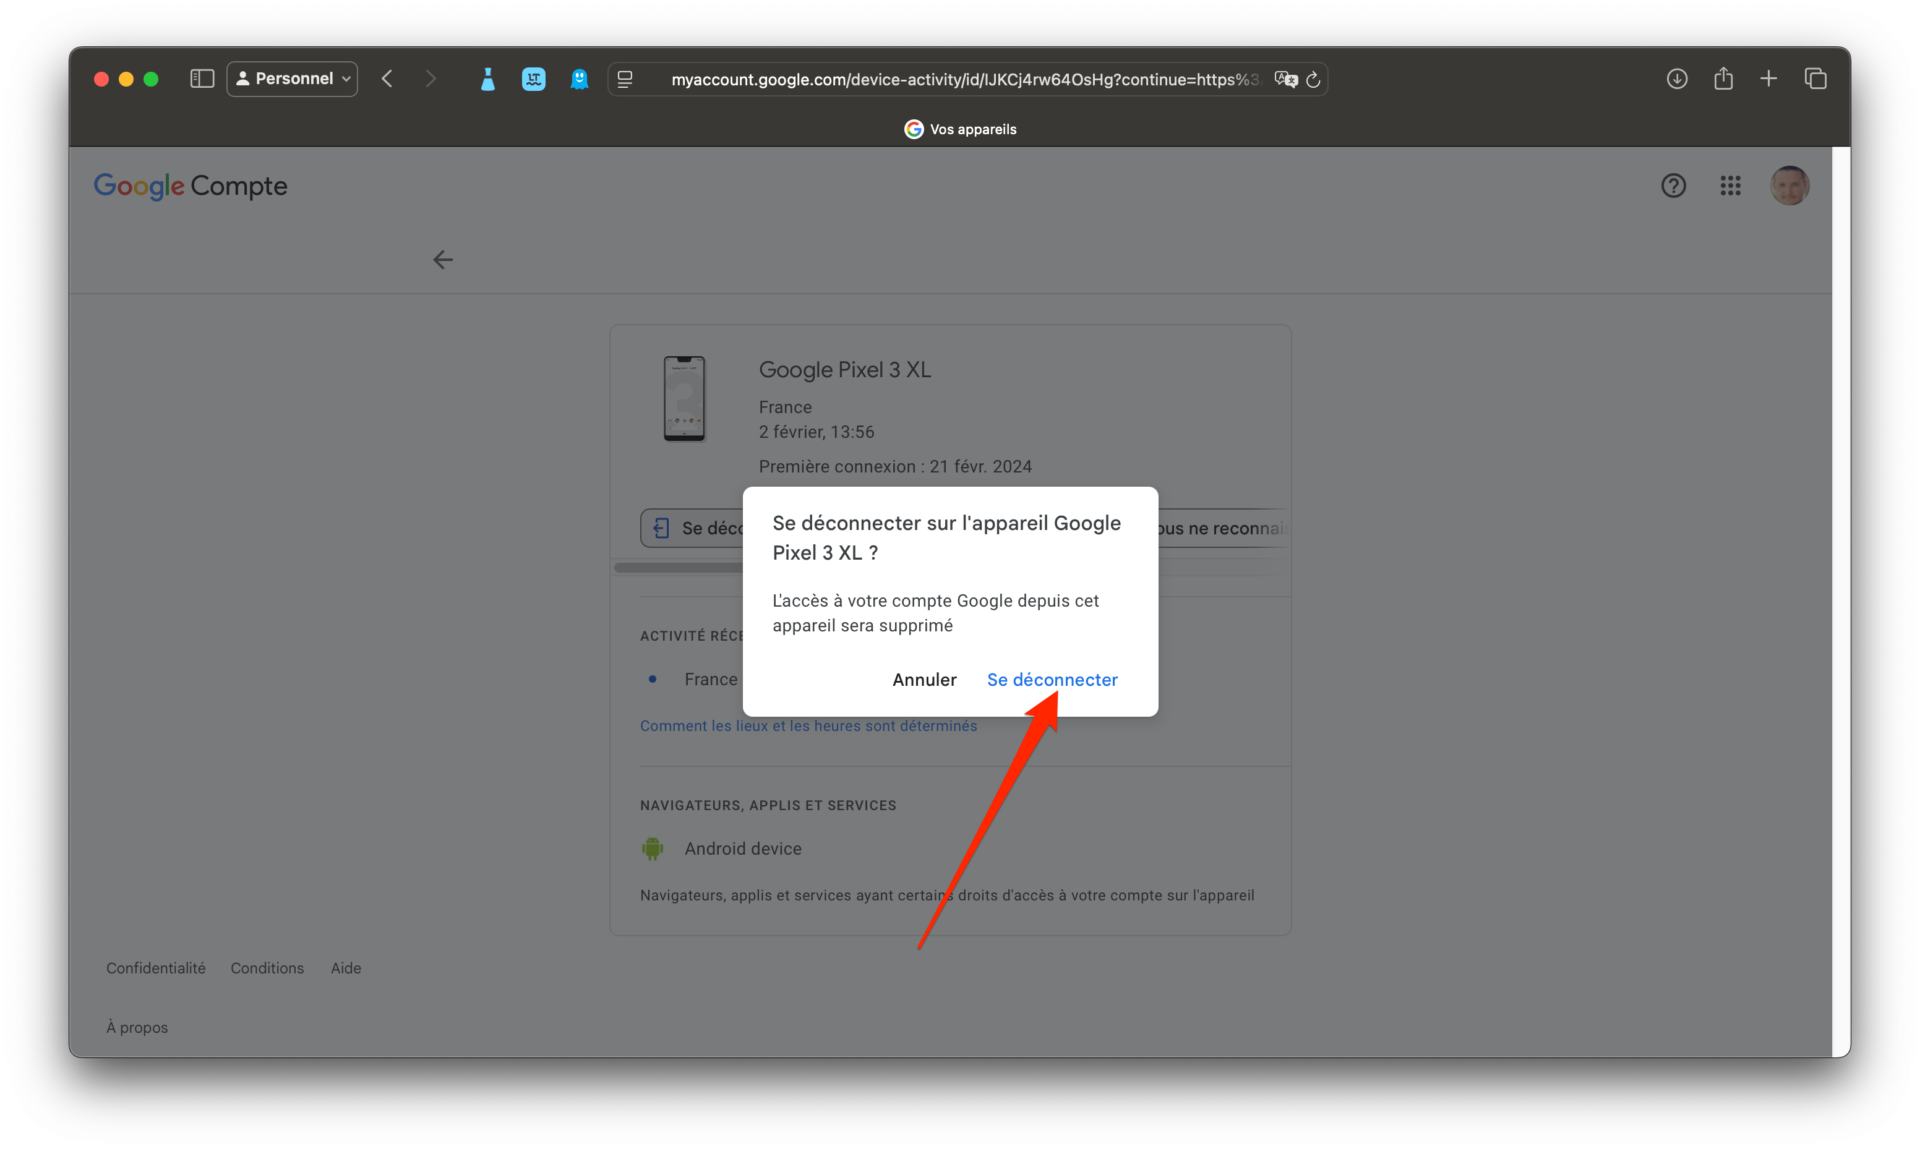
Task: Open the Google apps grid icon
Action: tap(1730, 186)
